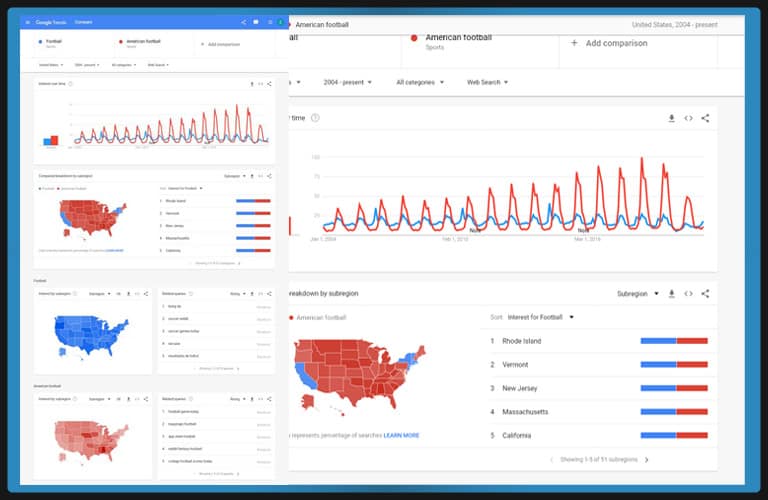Open Google apps grid in header
This screenshot has width=768, height=500.
tap(269, 22)
